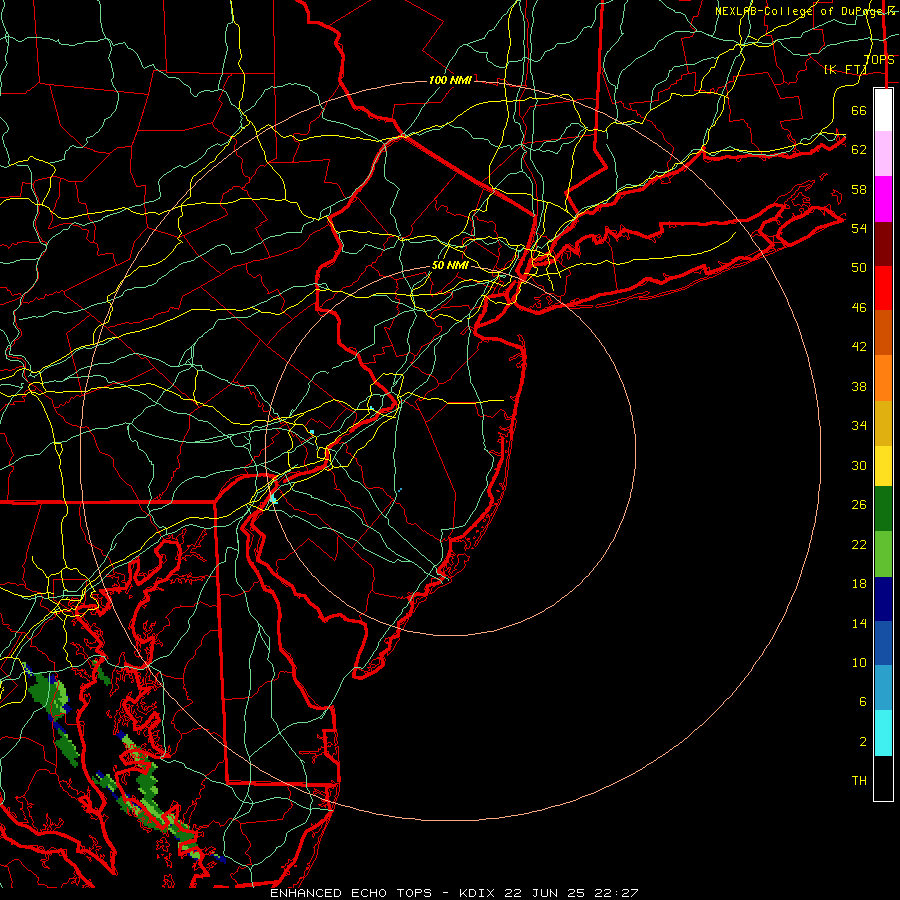The image size is (900, 900).
Task: Click the light pink legend swatch
Action: [x=883, y=153]
